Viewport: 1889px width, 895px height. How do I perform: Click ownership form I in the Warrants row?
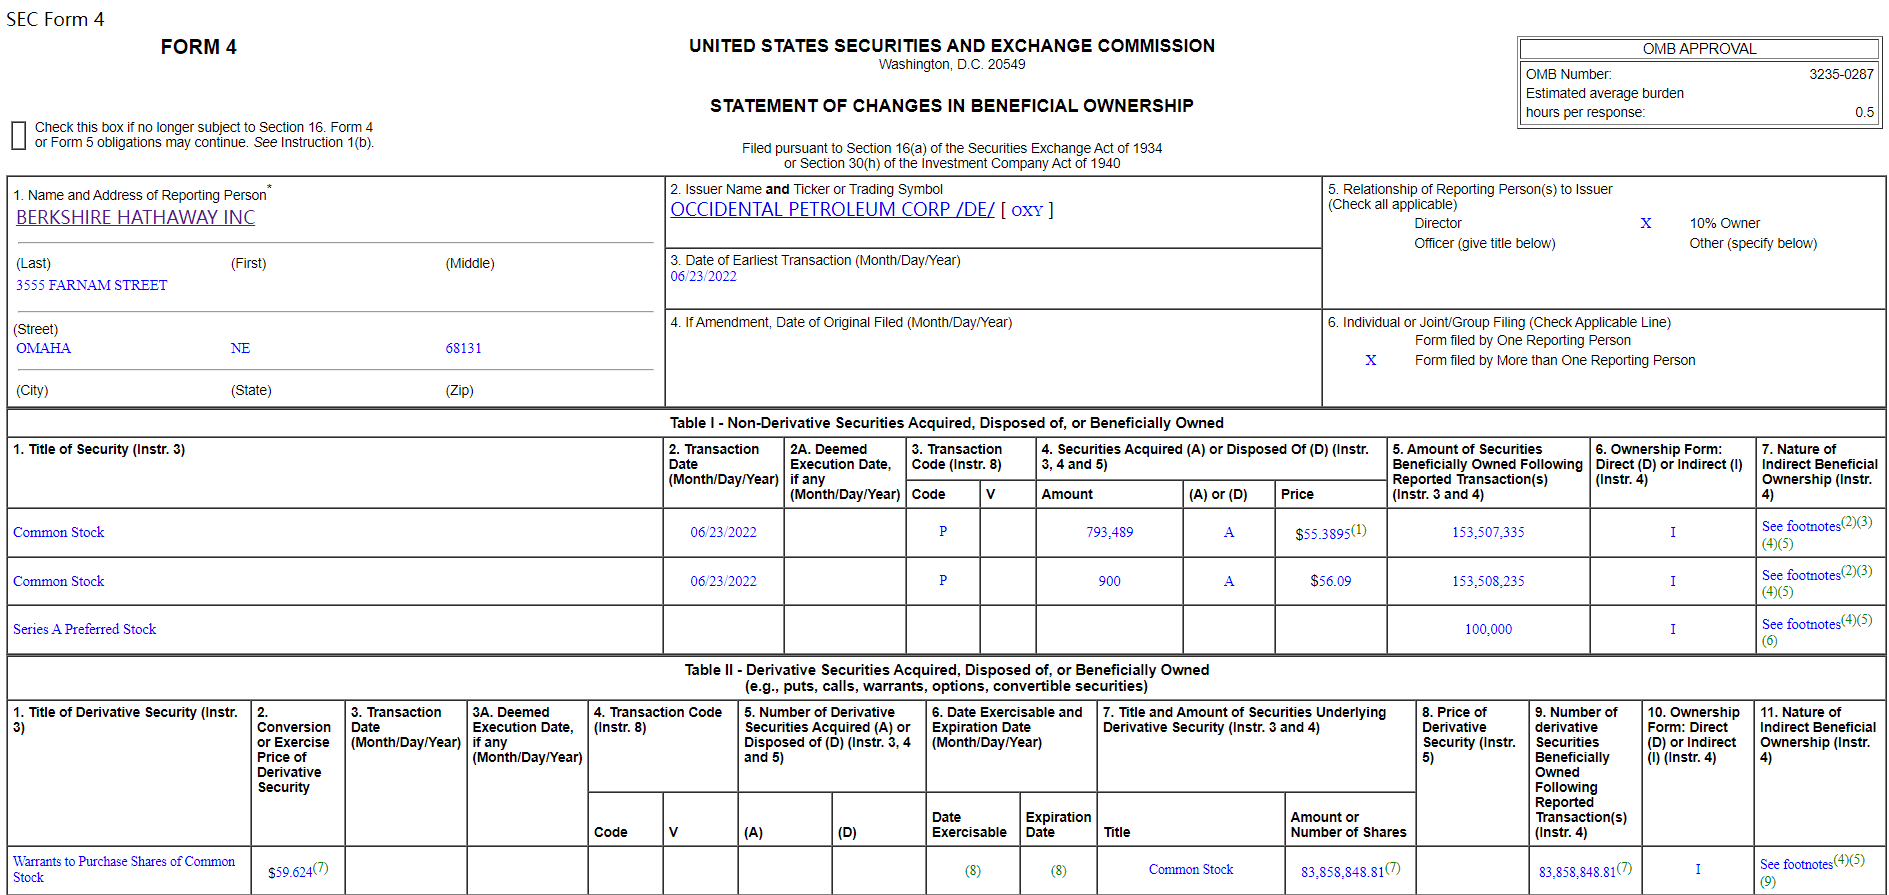1698,869
